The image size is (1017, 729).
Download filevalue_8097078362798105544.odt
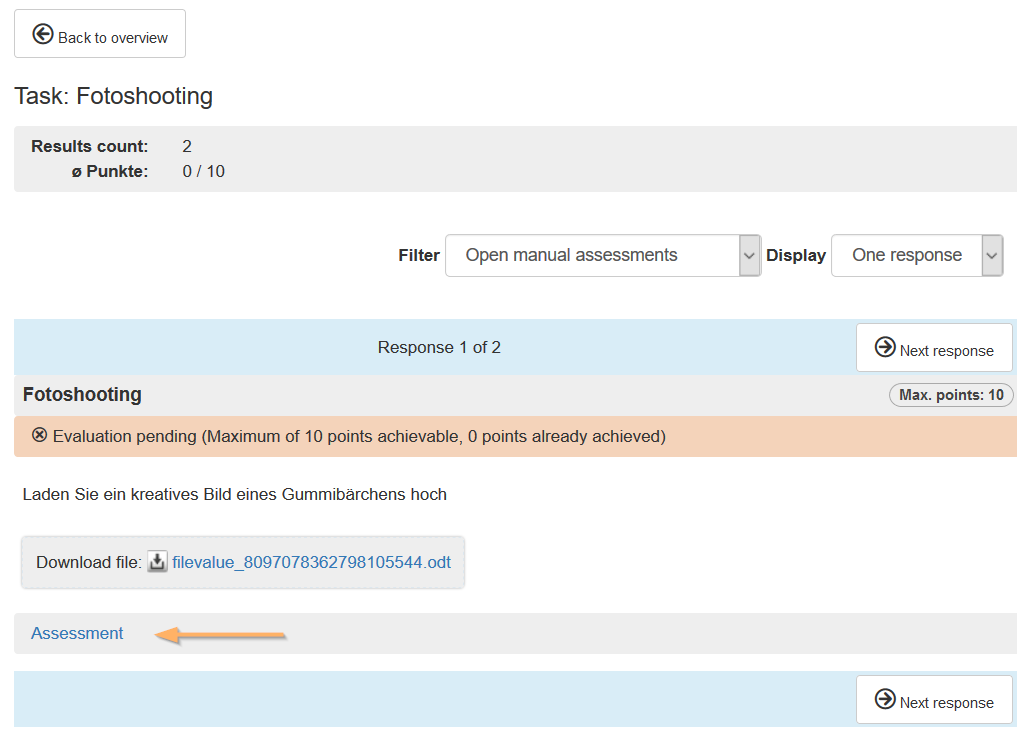pyautogui.click(x=311, y=563)
